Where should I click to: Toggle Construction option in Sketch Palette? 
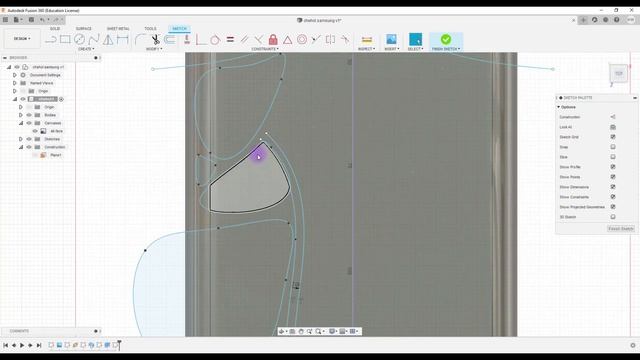[613, 117]
